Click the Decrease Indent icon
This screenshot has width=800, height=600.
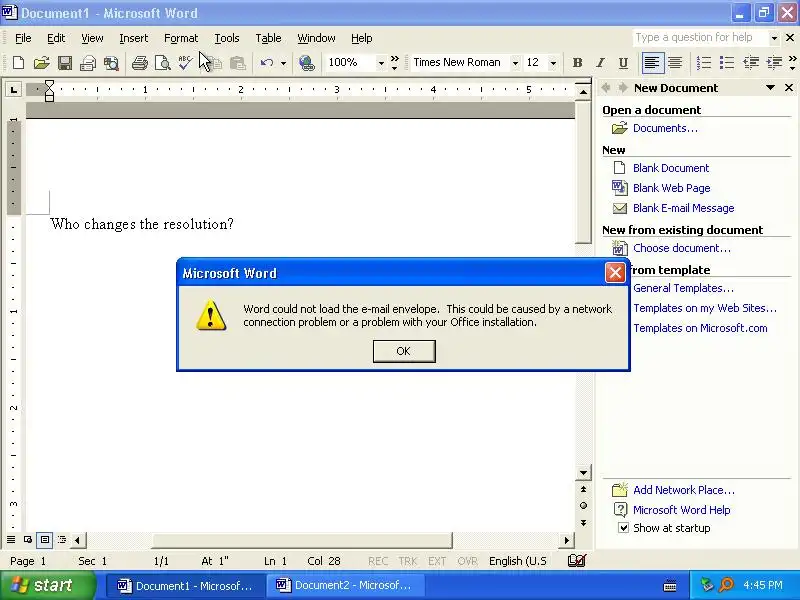click(751, 63)
